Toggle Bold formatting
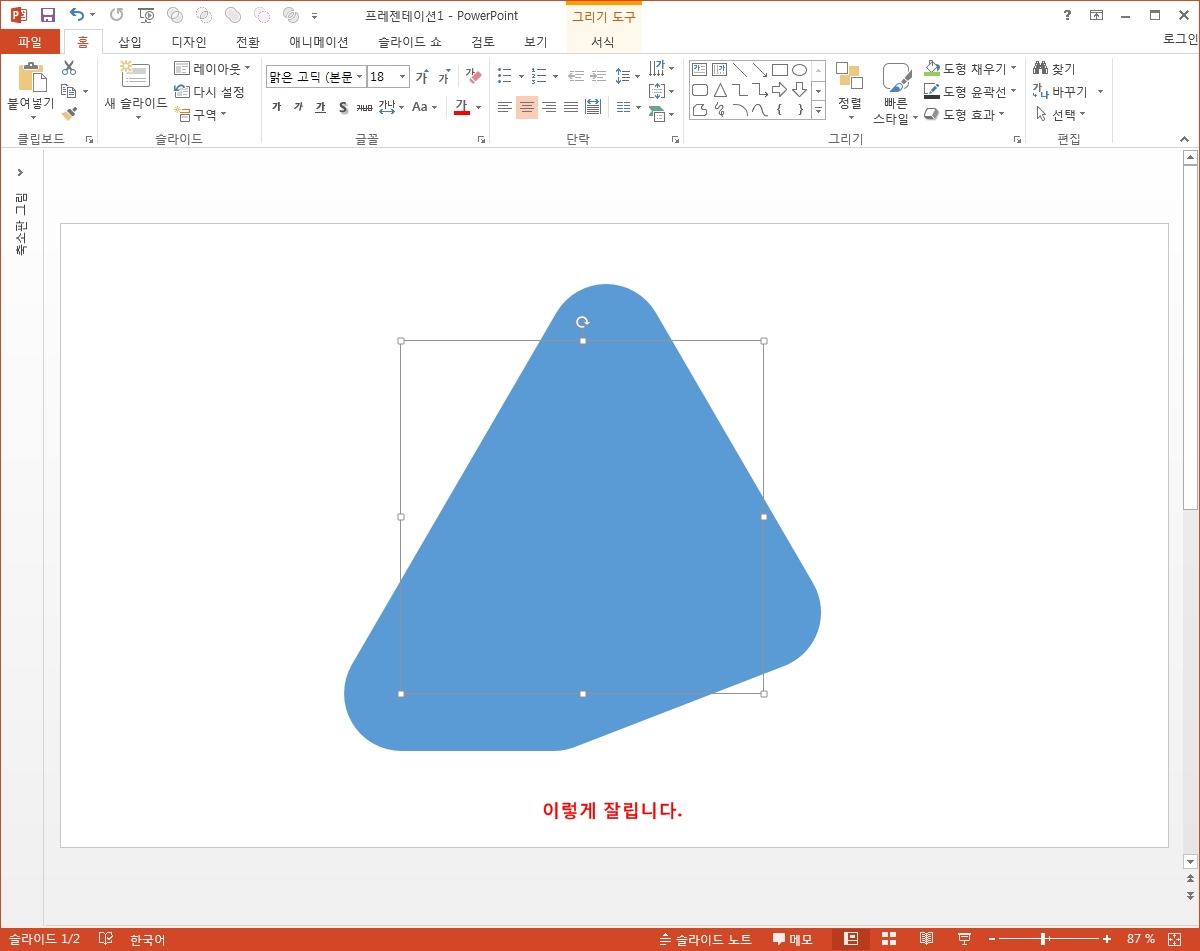 coord(277,107)
